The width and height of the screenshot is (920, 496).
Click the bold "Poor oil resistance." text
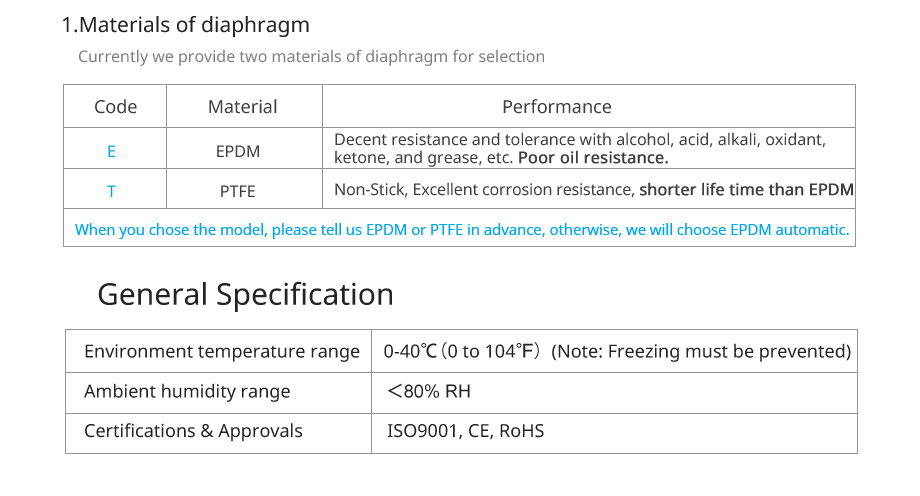pos(594,158)
